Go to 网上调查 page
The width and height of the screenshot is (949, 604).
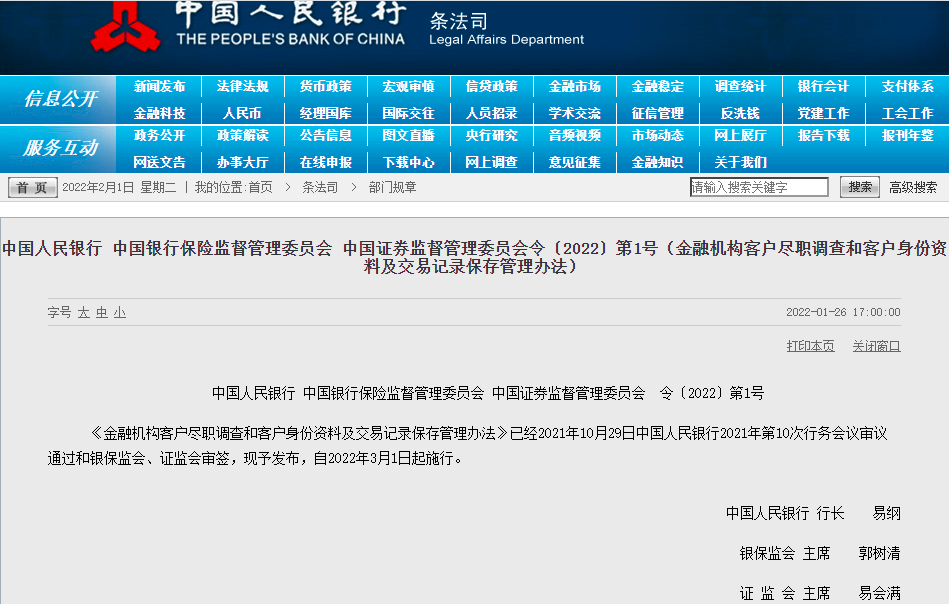pyautogui.click(x=491, y=162)
